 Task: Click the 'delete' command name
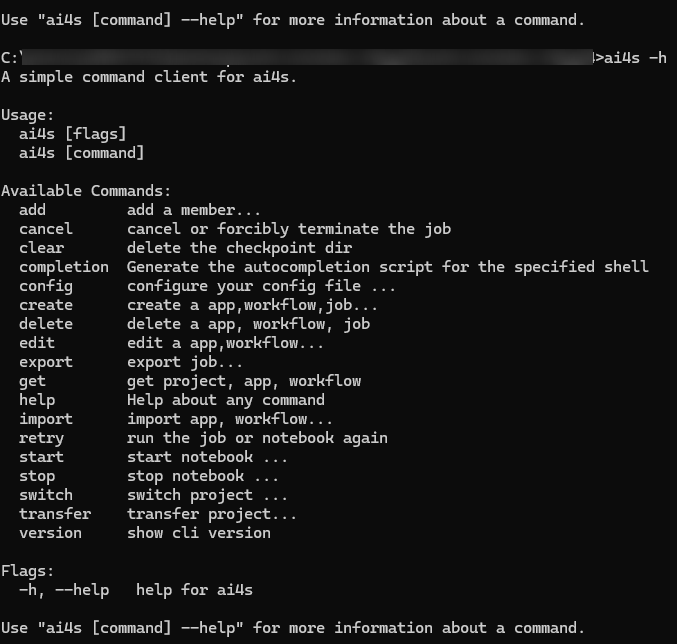pyautogui.click(x=46, y=324)
